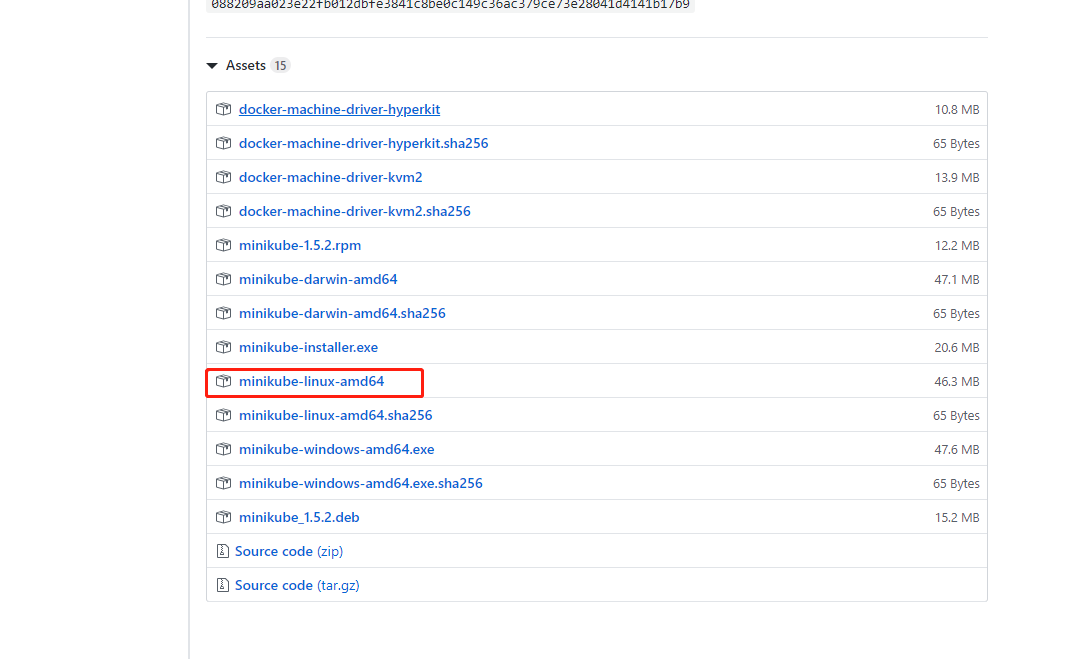The image size is (1073, 659).
Task: Click package icon beside minikube-linux-amd64
Action: 224,382
